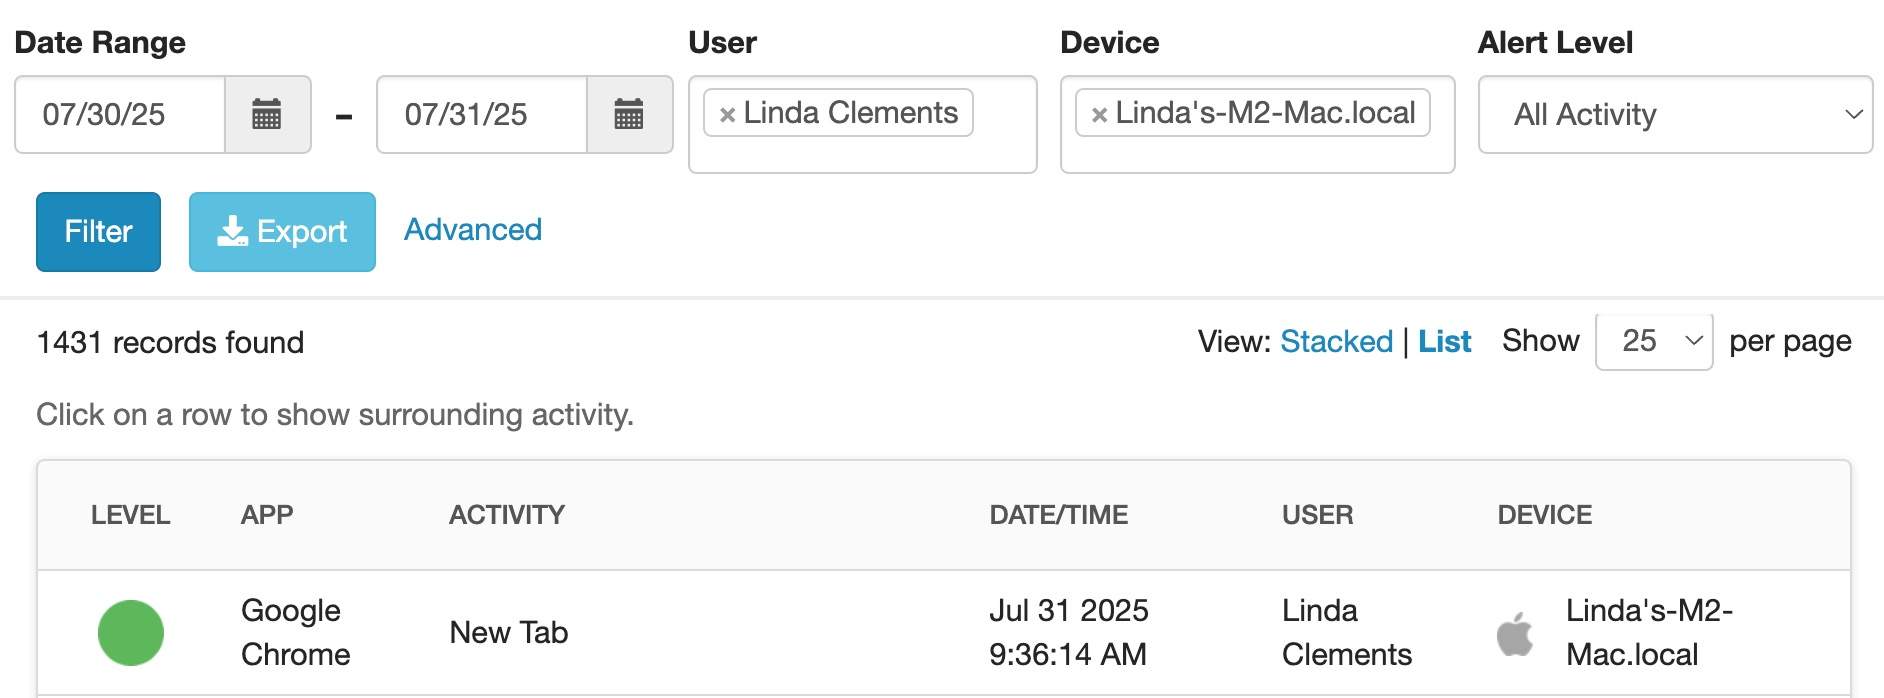Click the Filter button

[x=98, y=232]
